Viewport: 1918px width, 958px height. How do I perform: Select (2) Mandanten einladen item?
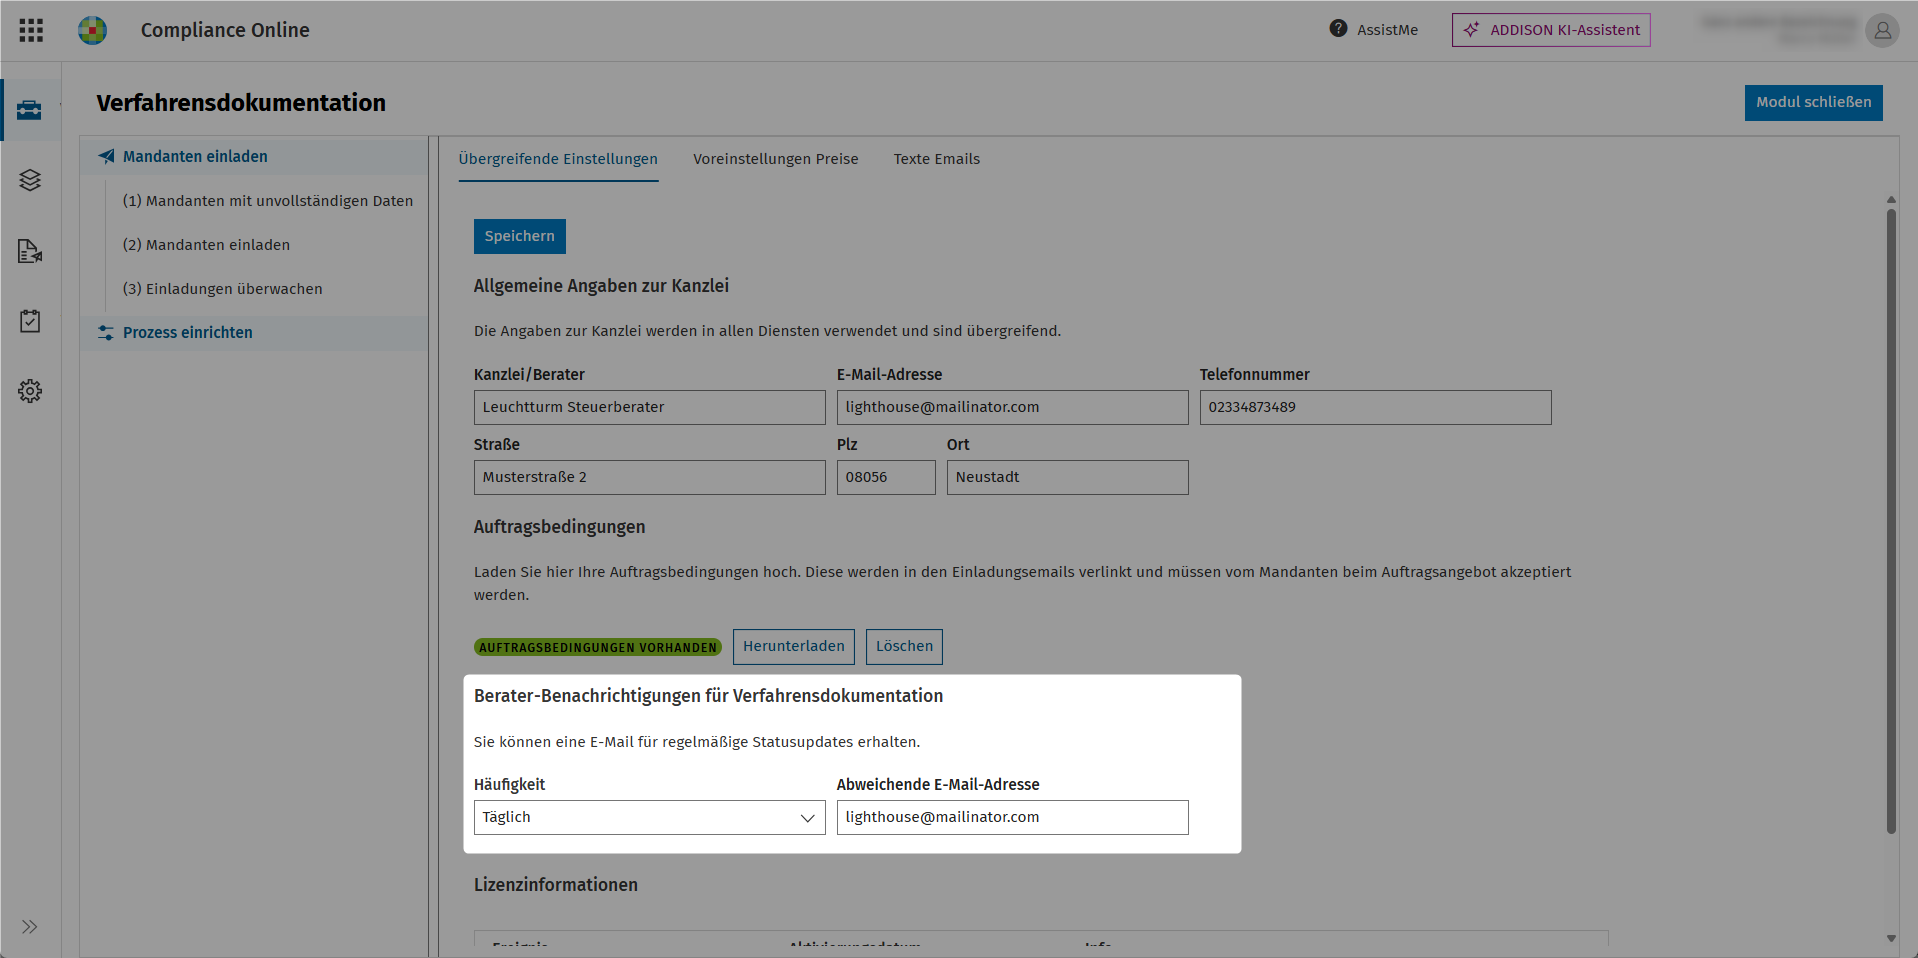pyautogui.click(x=206, y=245)
